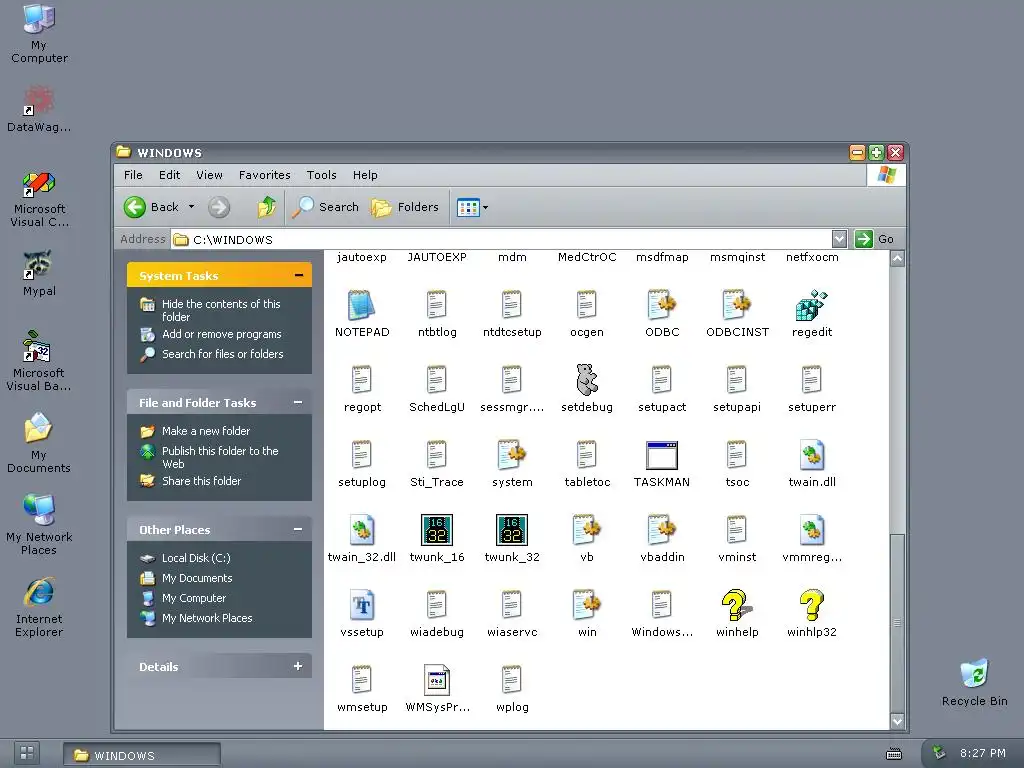Expand the Details panel

(x=298, y=666)
